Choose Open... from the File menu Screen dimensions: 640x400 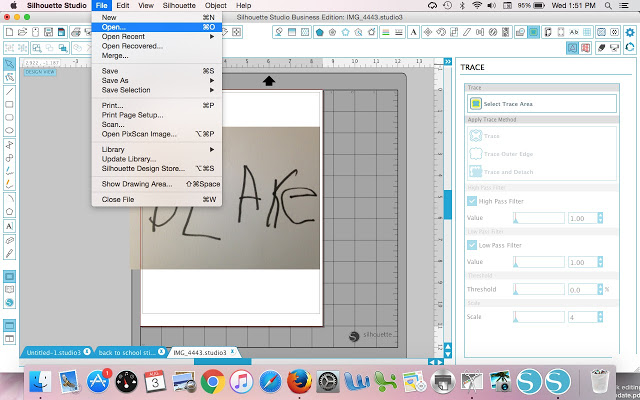click(x=157, y=27)
